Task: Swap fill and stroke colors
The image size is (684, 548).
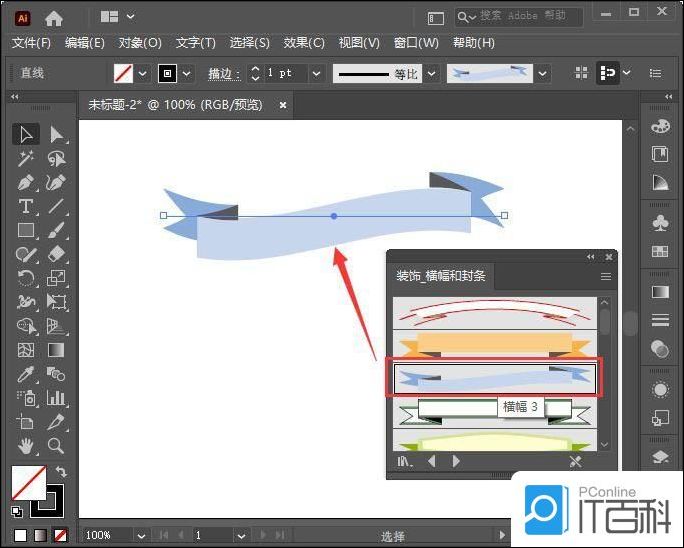Action: (61, 472)
